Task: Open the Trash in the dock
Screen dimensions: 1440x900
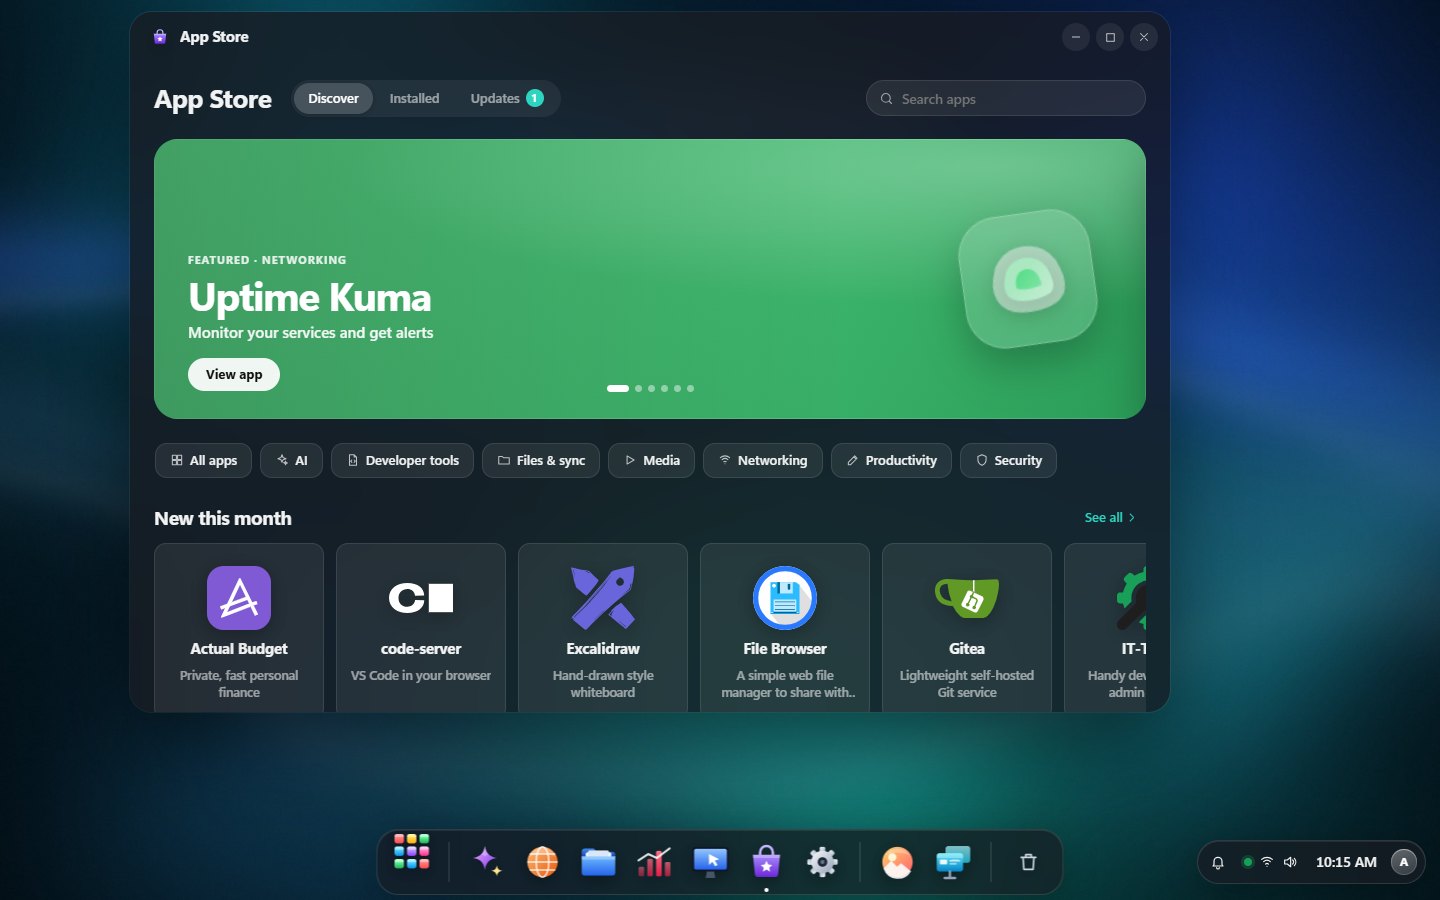Action: tap(1028, 862)
